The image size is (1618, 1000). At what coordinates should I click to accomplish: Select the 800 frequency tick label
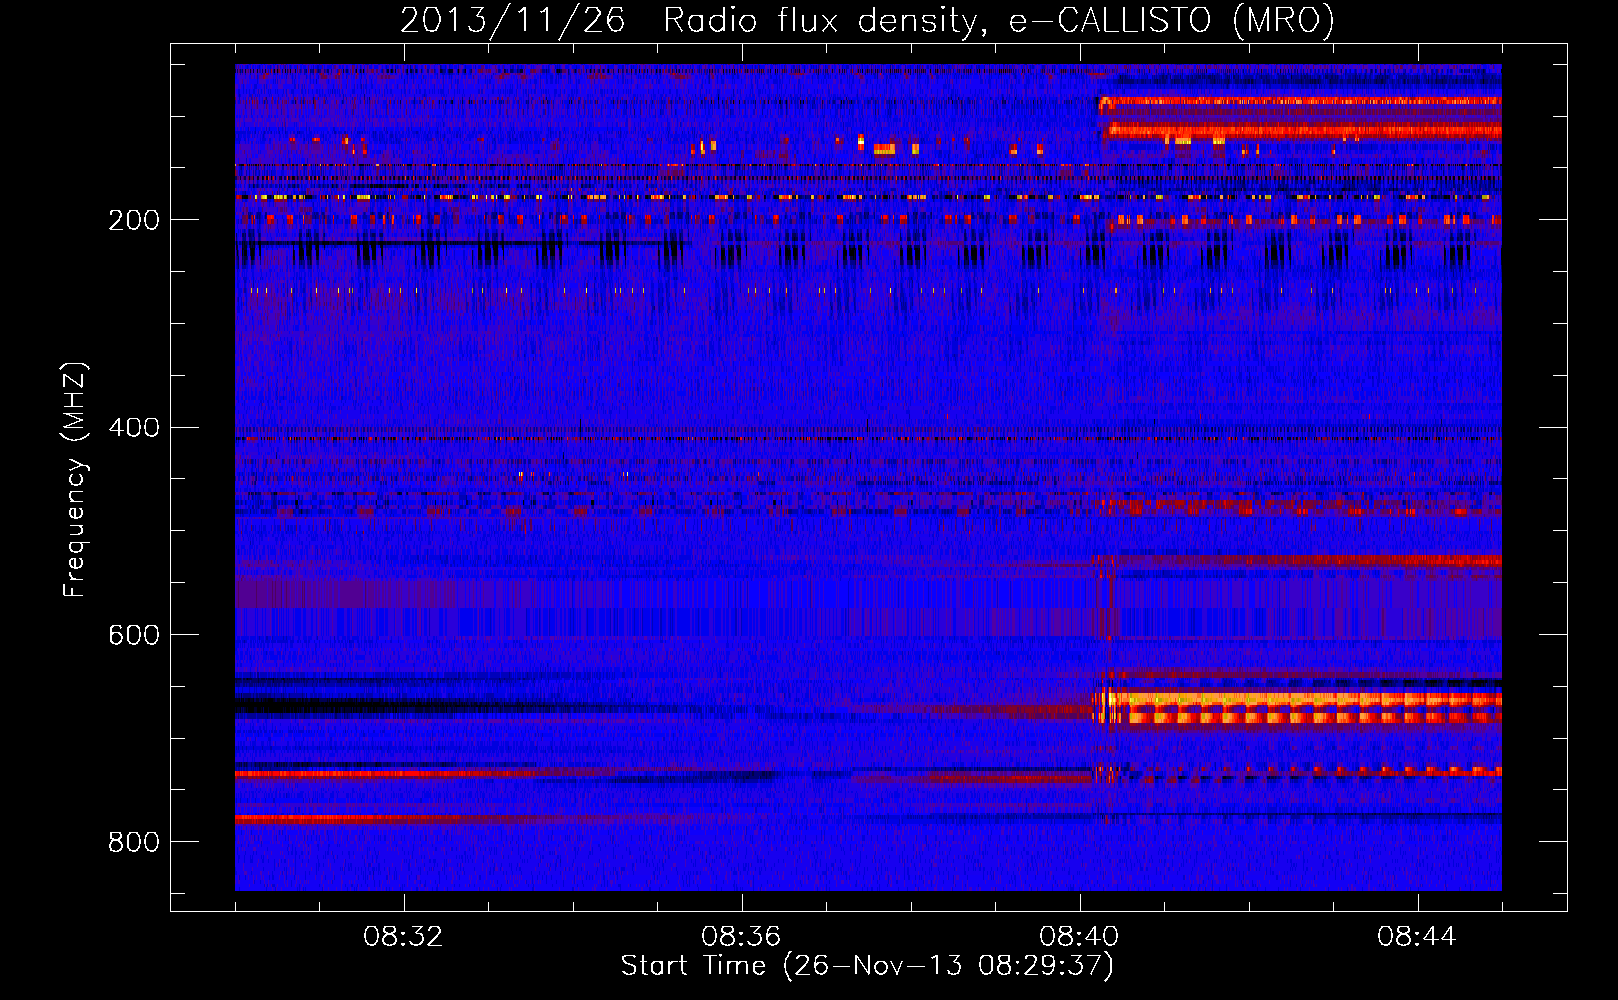(134, 842)
